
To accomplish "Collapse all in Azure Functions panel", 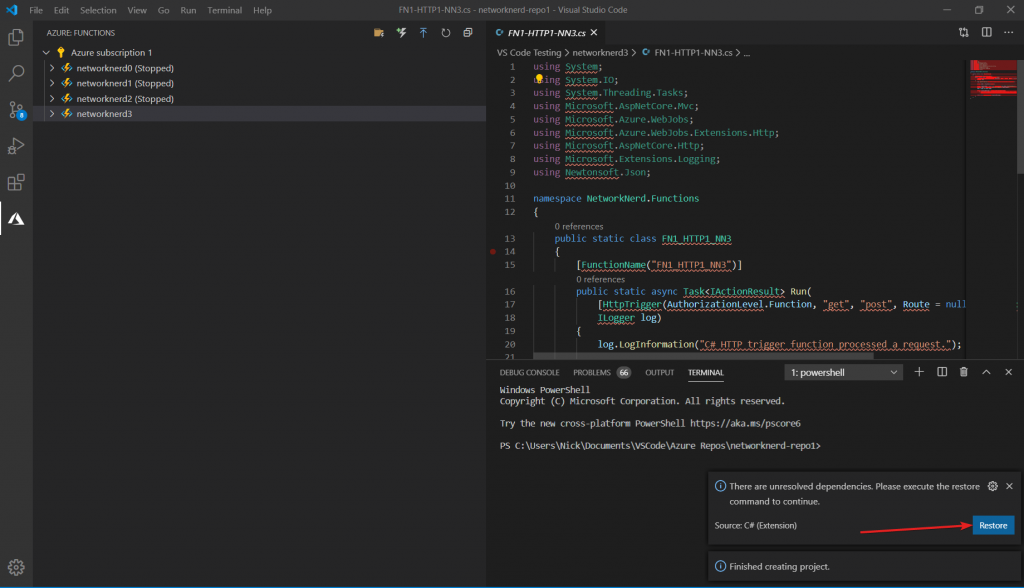I will [468, 33].
